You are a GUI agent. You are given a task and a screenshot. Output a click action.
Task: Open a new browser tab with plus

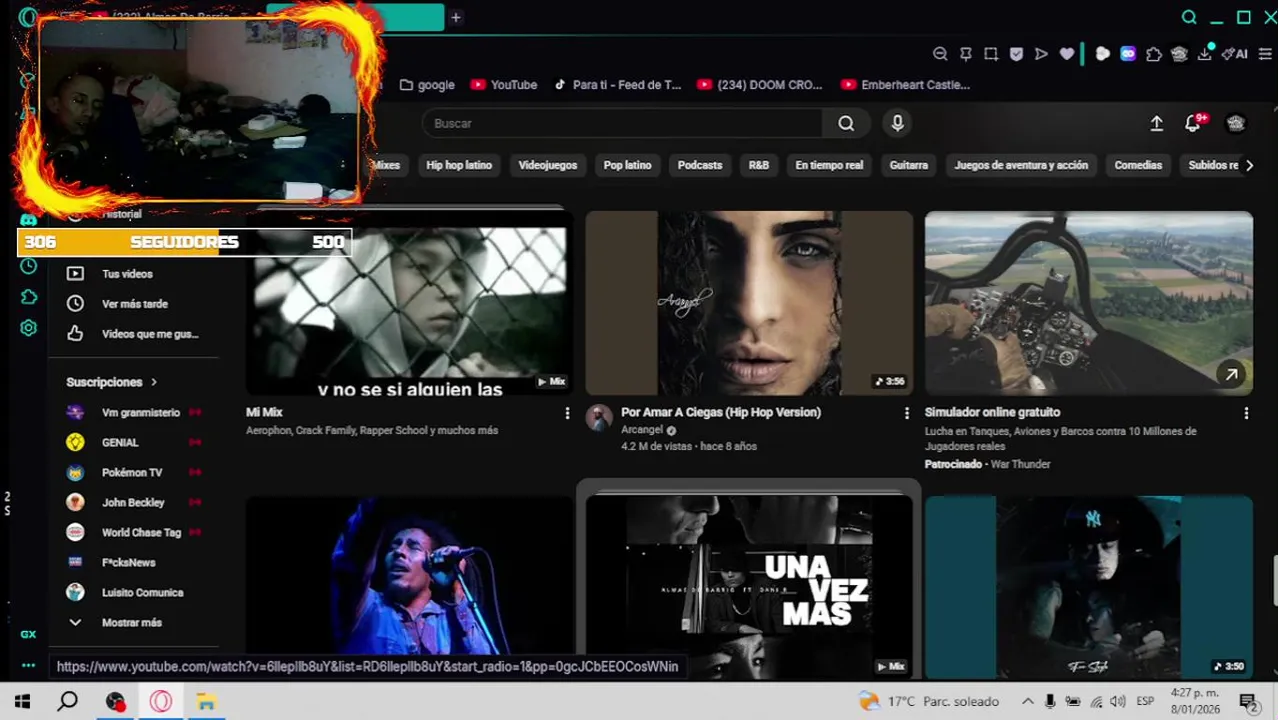[455, 17]
